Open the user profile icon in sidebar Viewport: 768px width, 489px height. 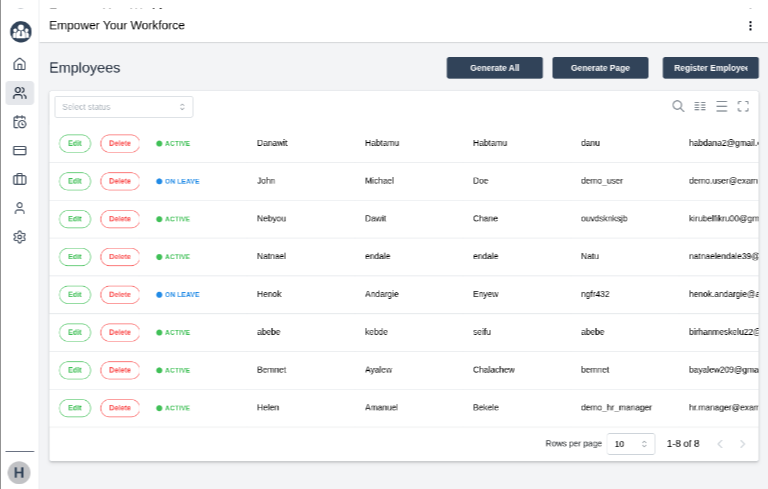coord(19,209)
